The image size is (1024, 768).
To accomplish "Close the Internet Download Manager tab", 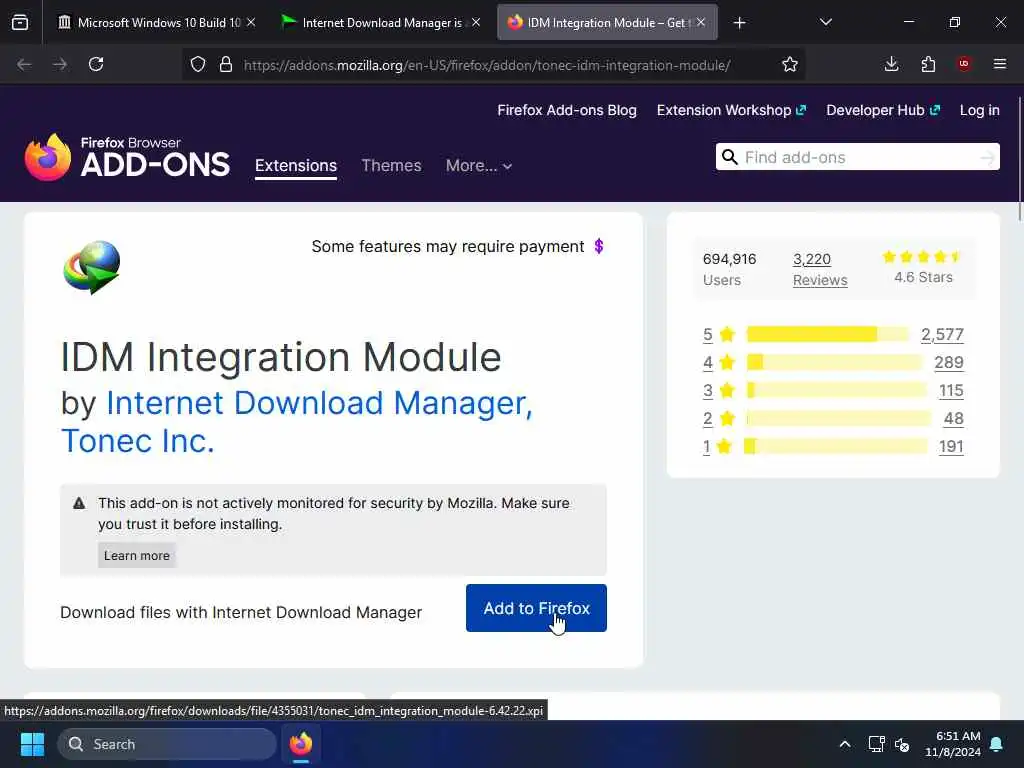I will click(476, 23).
